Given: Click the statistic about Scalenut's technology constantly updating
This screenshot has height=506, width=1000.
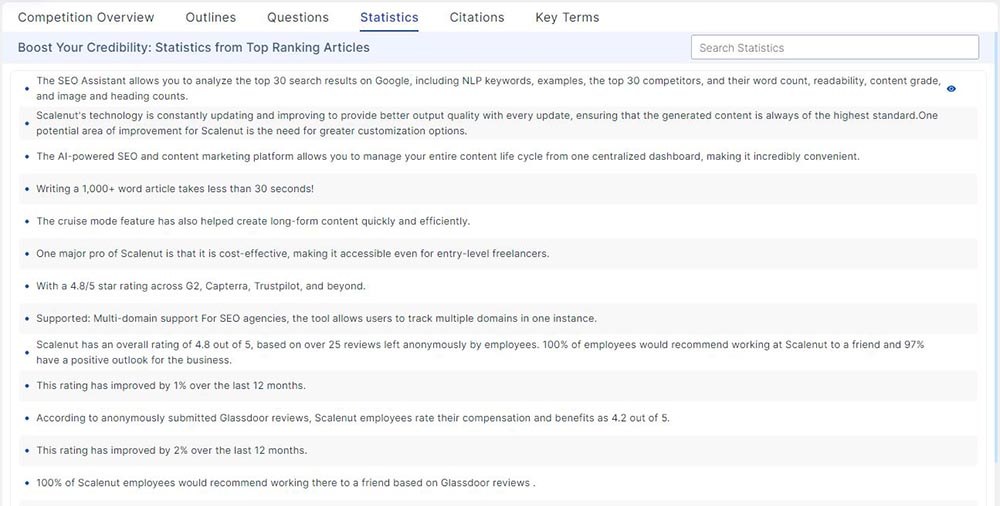Looking at the screenshot, I should point(480,123).
